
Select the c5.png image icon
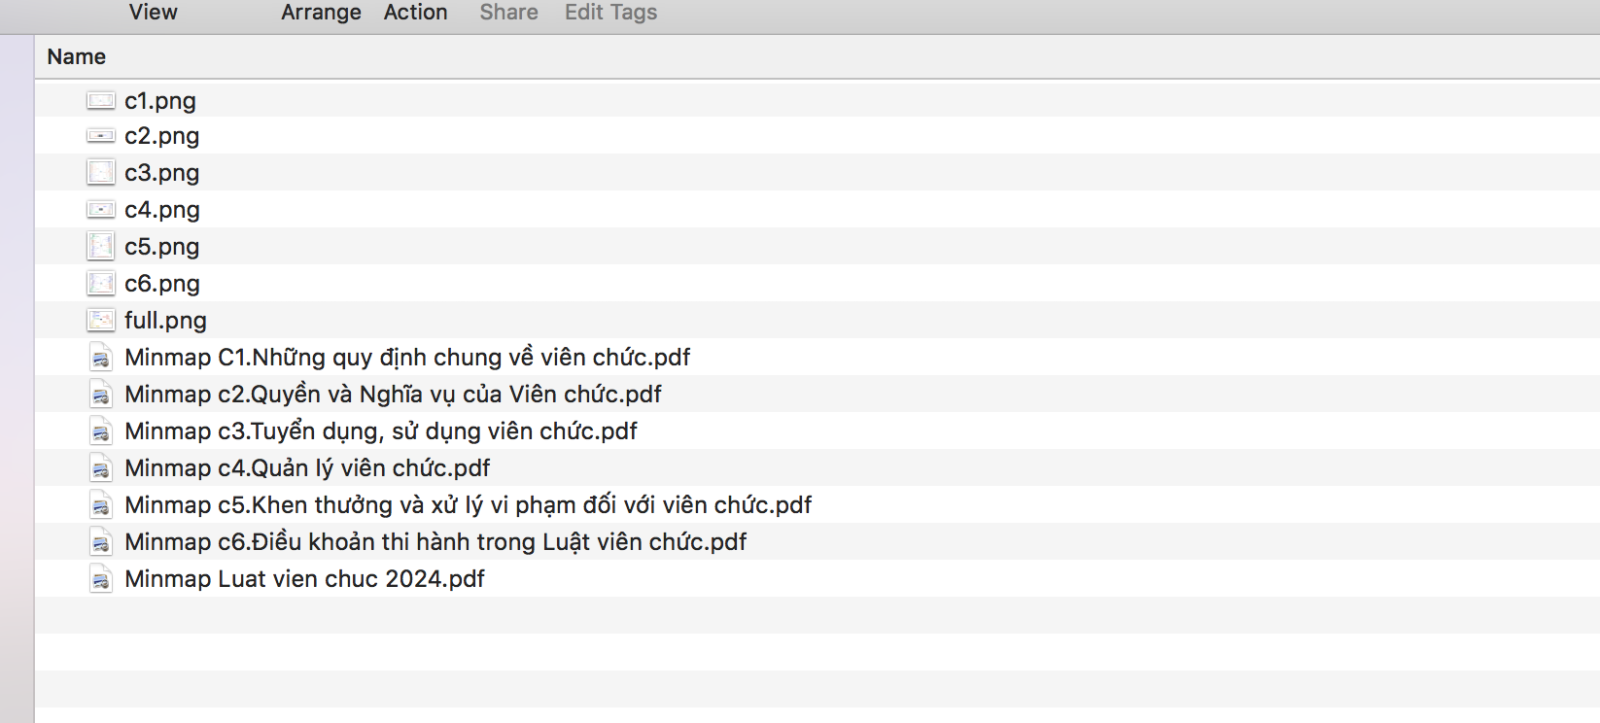pyautogui.click(x=100, y=246)
